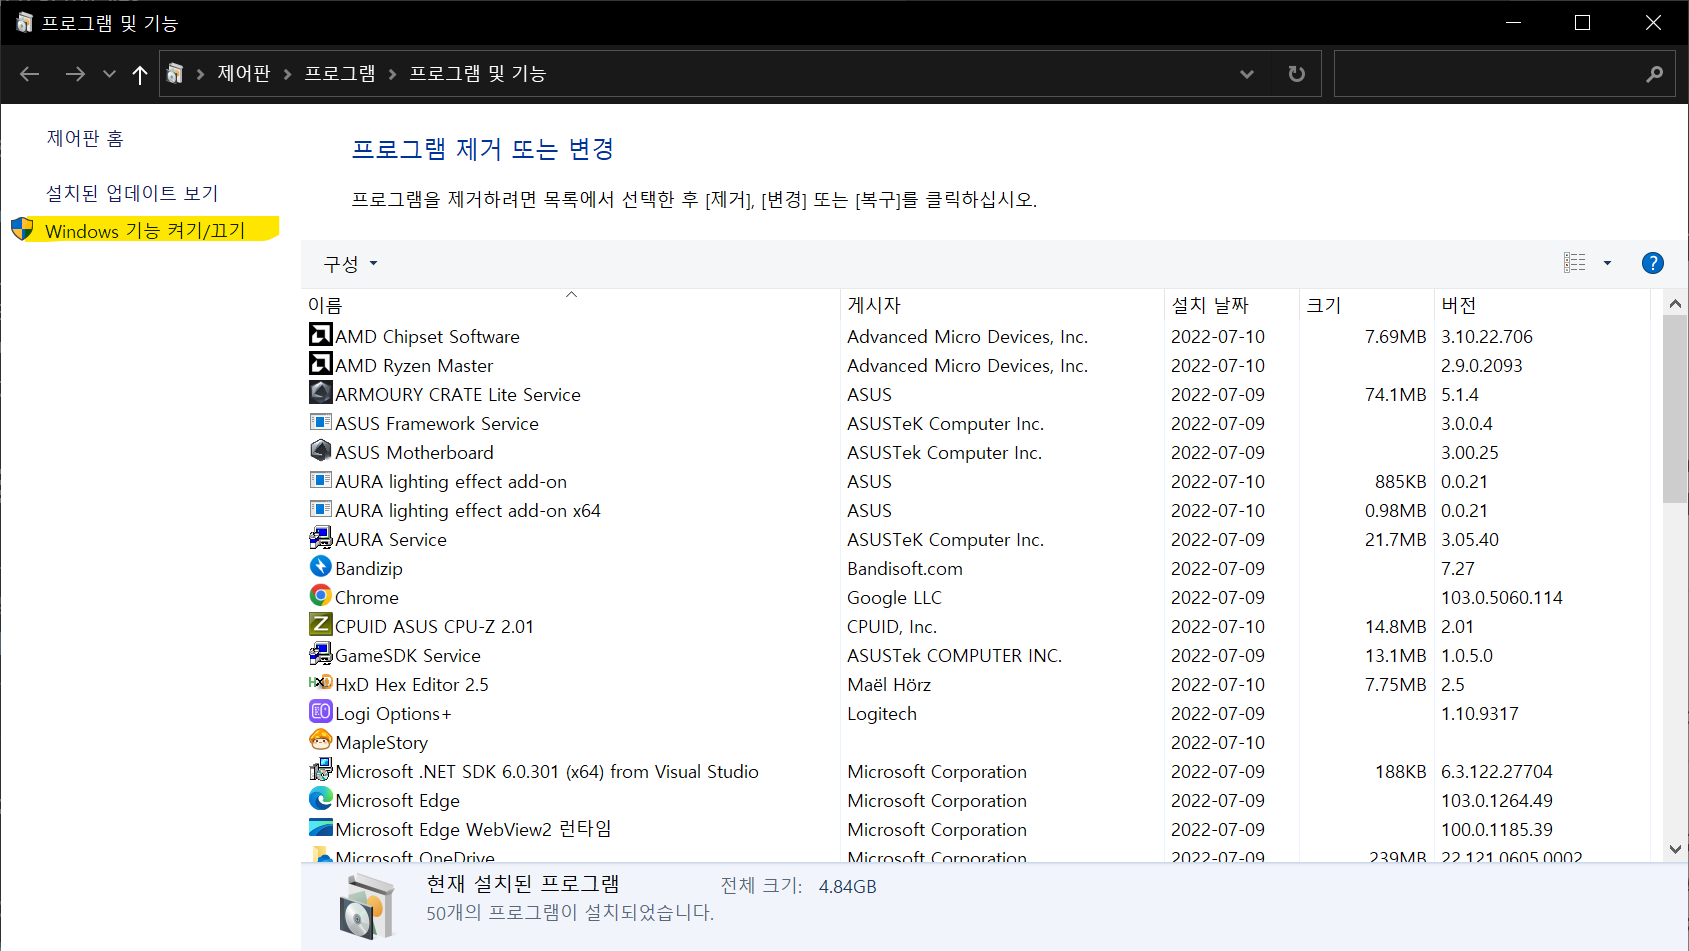Select Microsoft OneDrive row
The height and width of the screenshot is (951, 1689).
[975, 856]
